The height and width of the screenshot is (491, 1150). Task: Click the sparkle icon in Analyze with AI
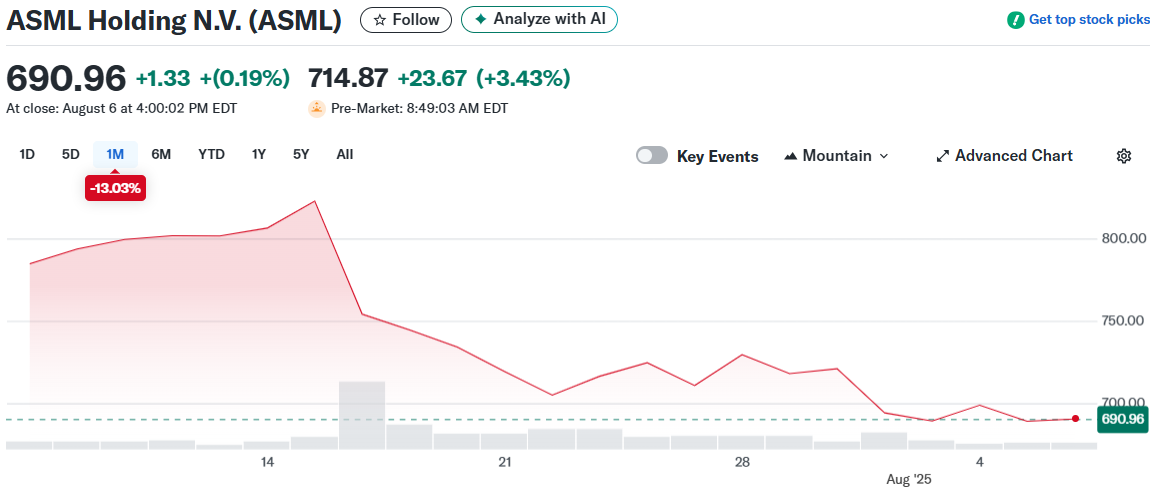click(x=480, y=19)
